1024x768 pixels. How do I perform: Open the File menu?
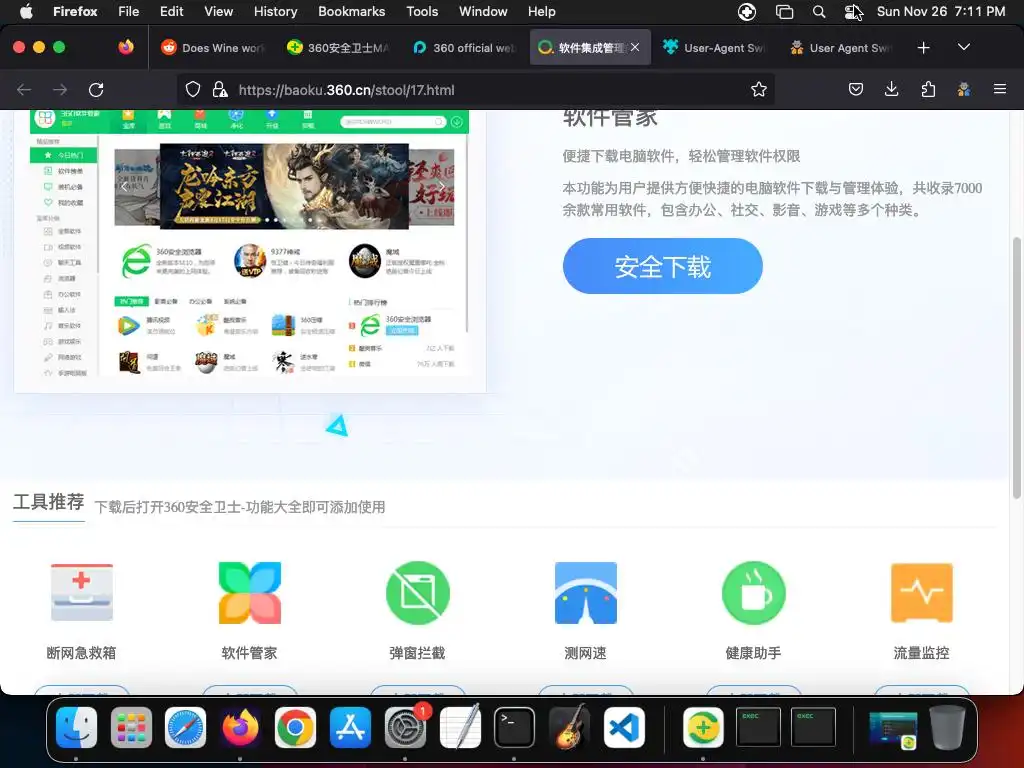coord(128,11)
